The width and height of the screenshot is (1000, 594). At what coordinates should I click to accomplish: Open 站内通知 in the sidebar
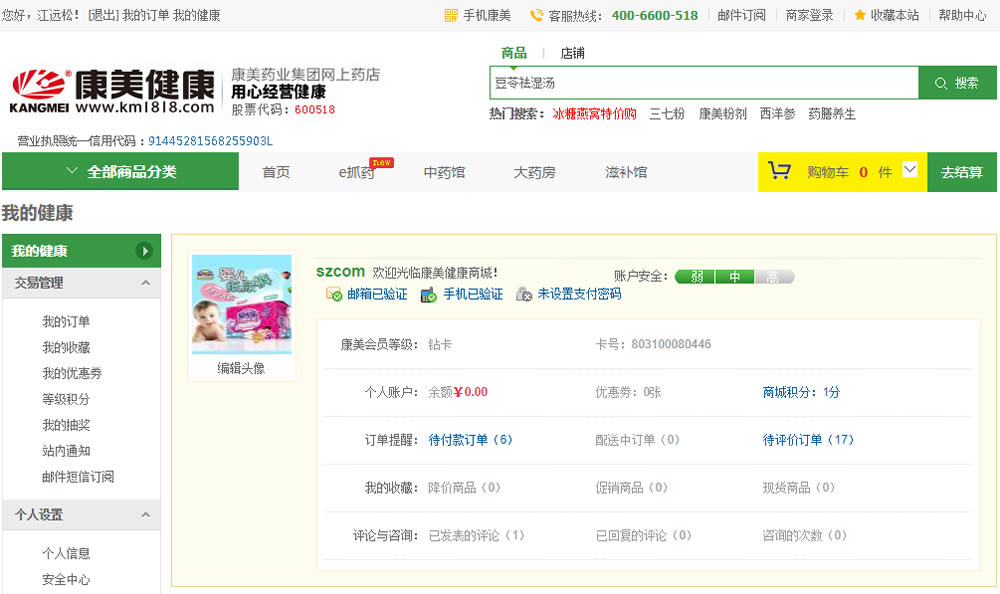tap(66, 451)
